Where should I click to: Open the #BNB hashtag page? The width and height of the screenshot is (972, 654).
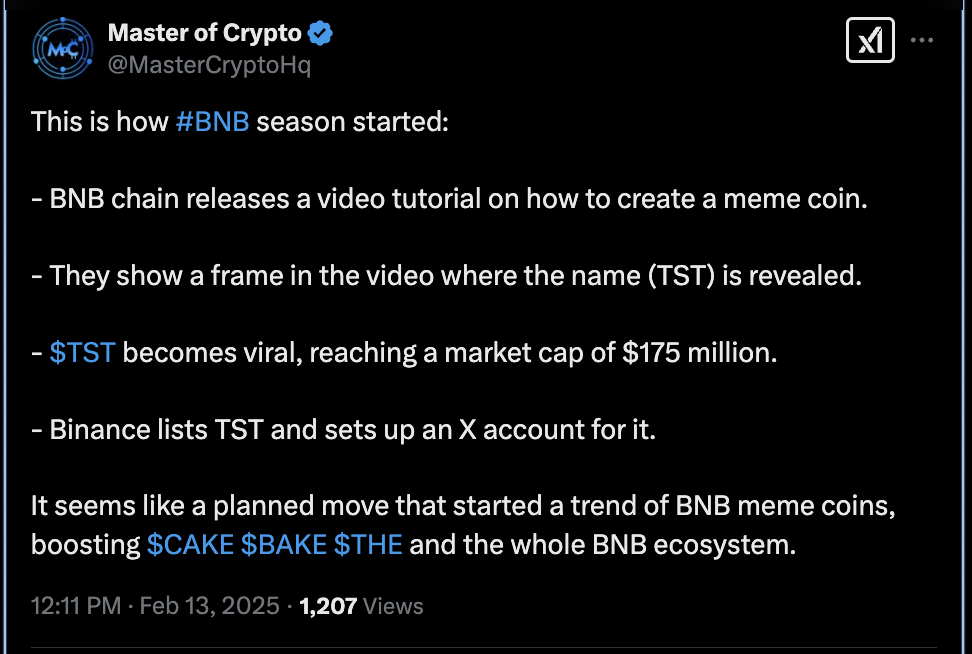(212, 121)
